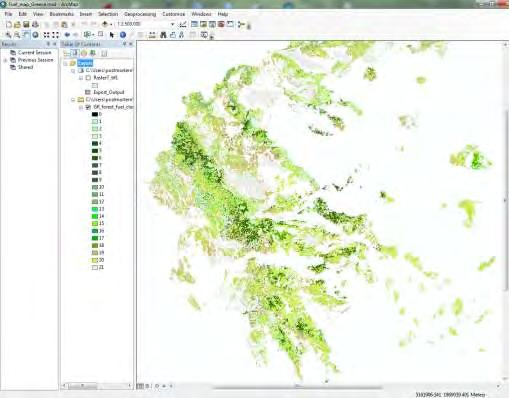Select the Export_Output table entry
Screen dimensions: 509x398
109,92
